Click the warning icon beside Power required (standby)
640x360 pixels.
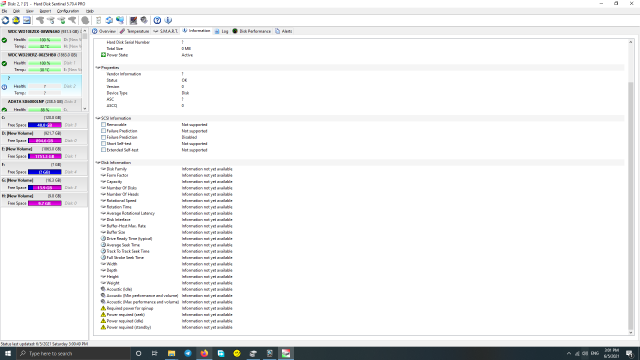click(103, 327)
